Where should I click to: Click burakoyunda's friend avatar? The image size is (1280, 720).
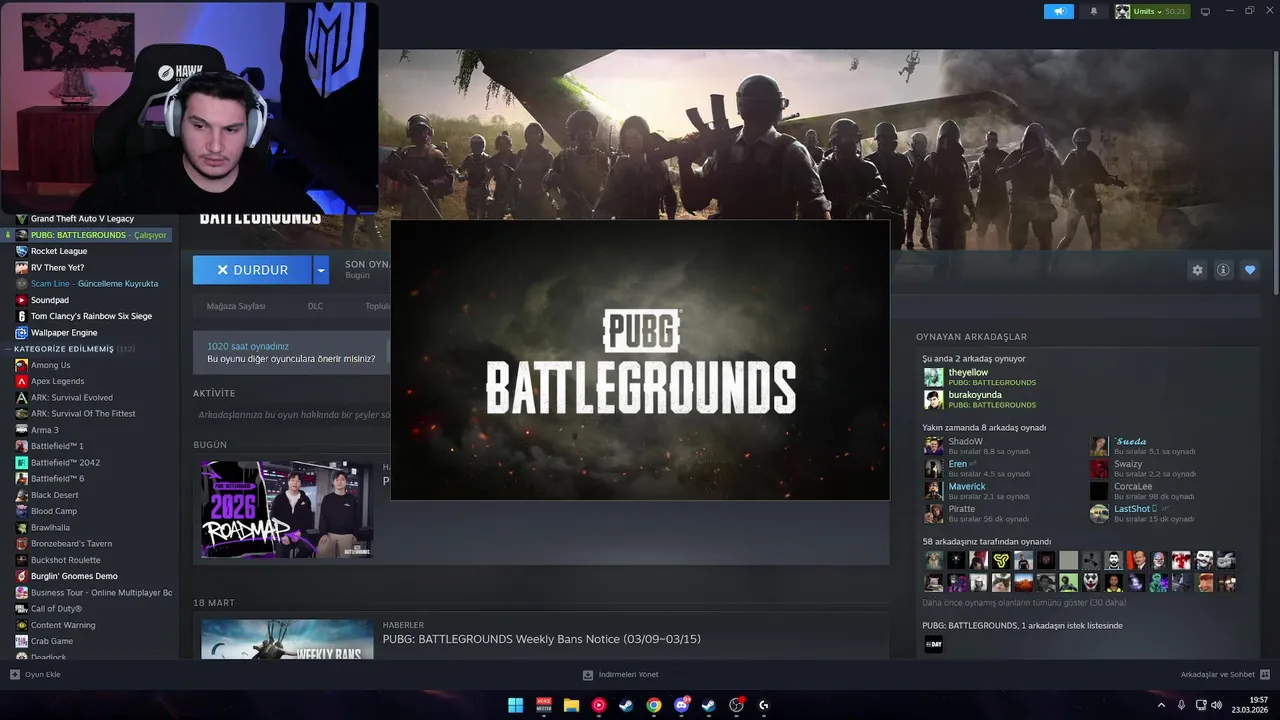click(x=933, y=399)
